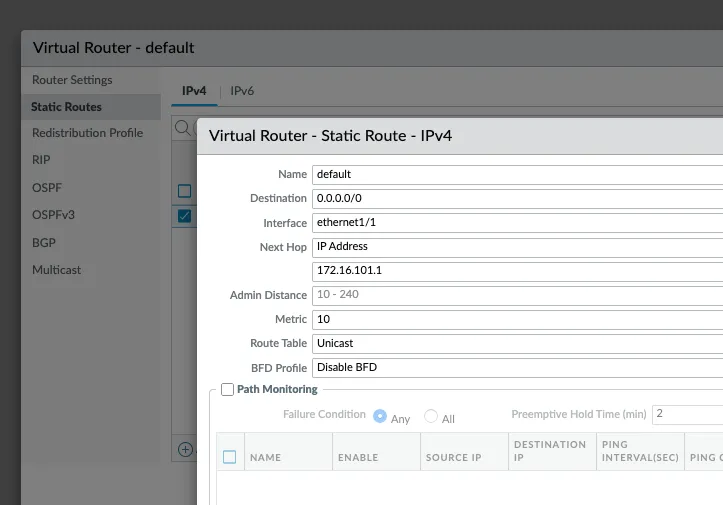Sort by the DESTINATION IP column header
Image resolution: width=723 pixels, height=505 pixels.
pos(550,451)
